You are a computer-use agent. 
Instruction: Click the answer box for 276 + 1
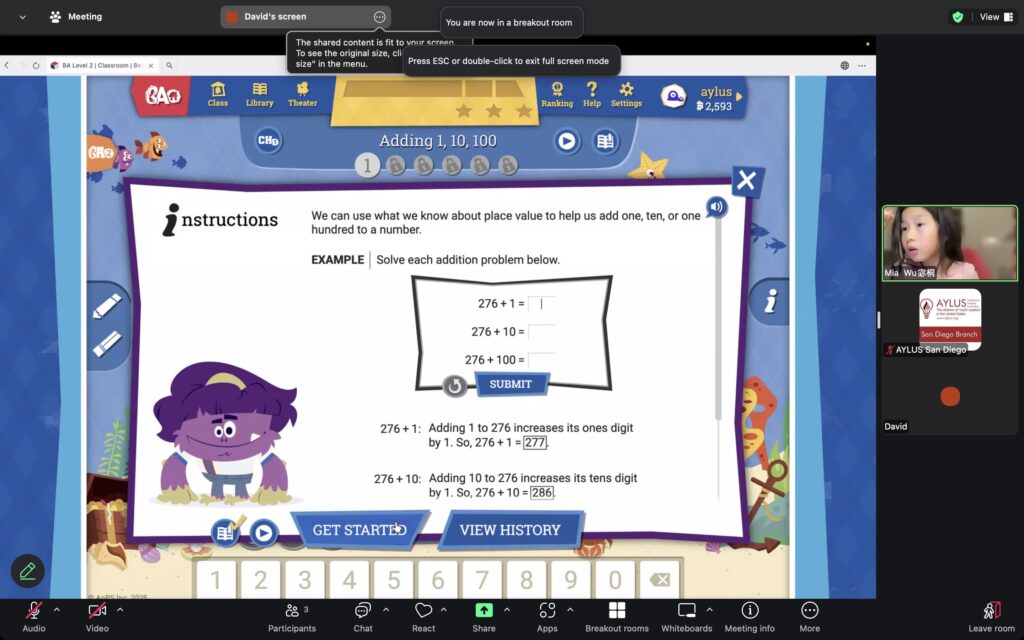coord(541,303)
